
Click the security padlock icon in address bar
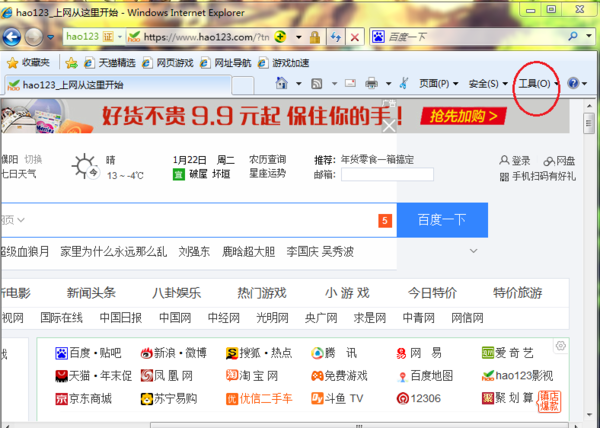(x=313, y=36)
